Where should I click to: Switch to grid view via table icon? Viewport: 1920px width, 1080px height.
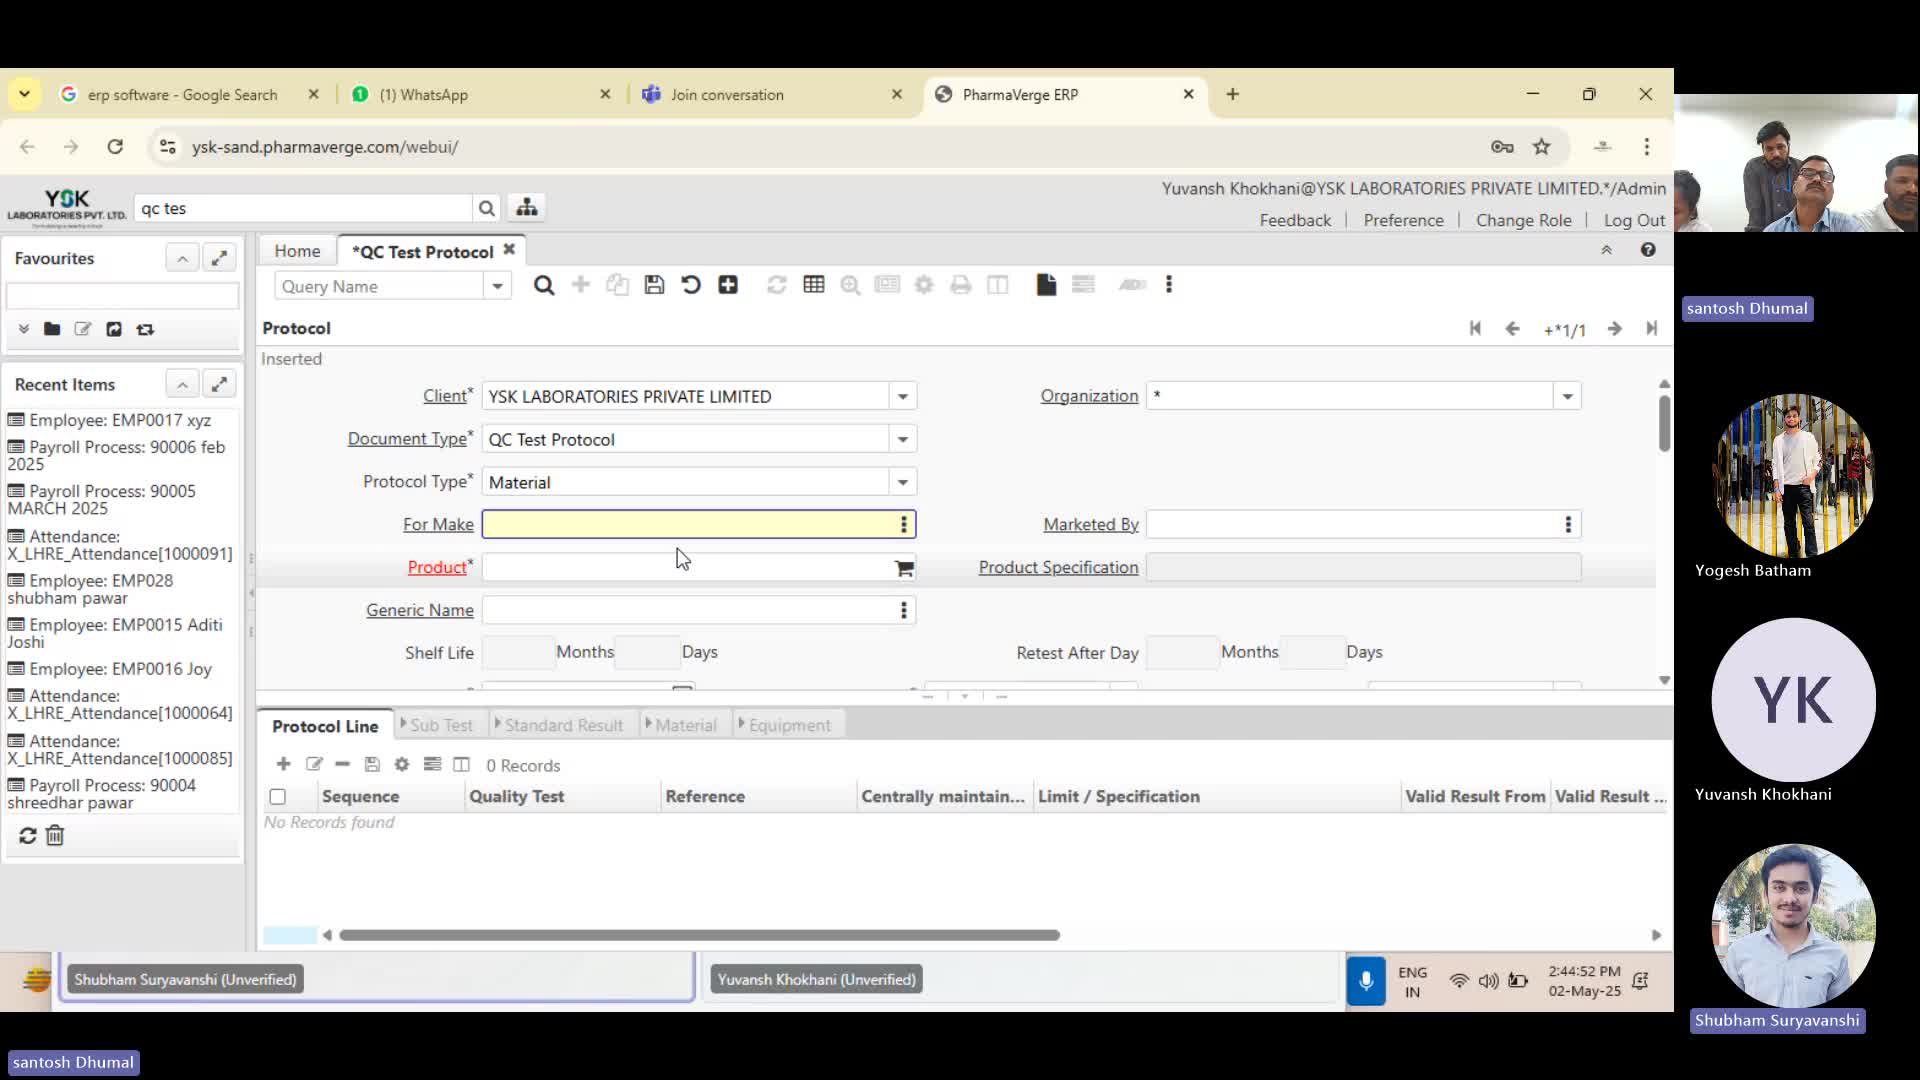tap(814, 285)
